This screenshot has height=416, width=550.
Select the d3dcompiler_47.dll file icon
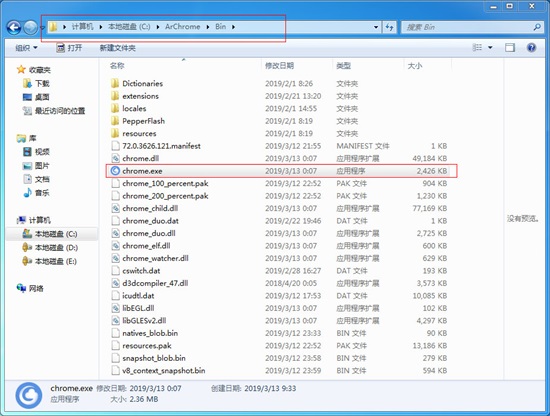point(115,283)
